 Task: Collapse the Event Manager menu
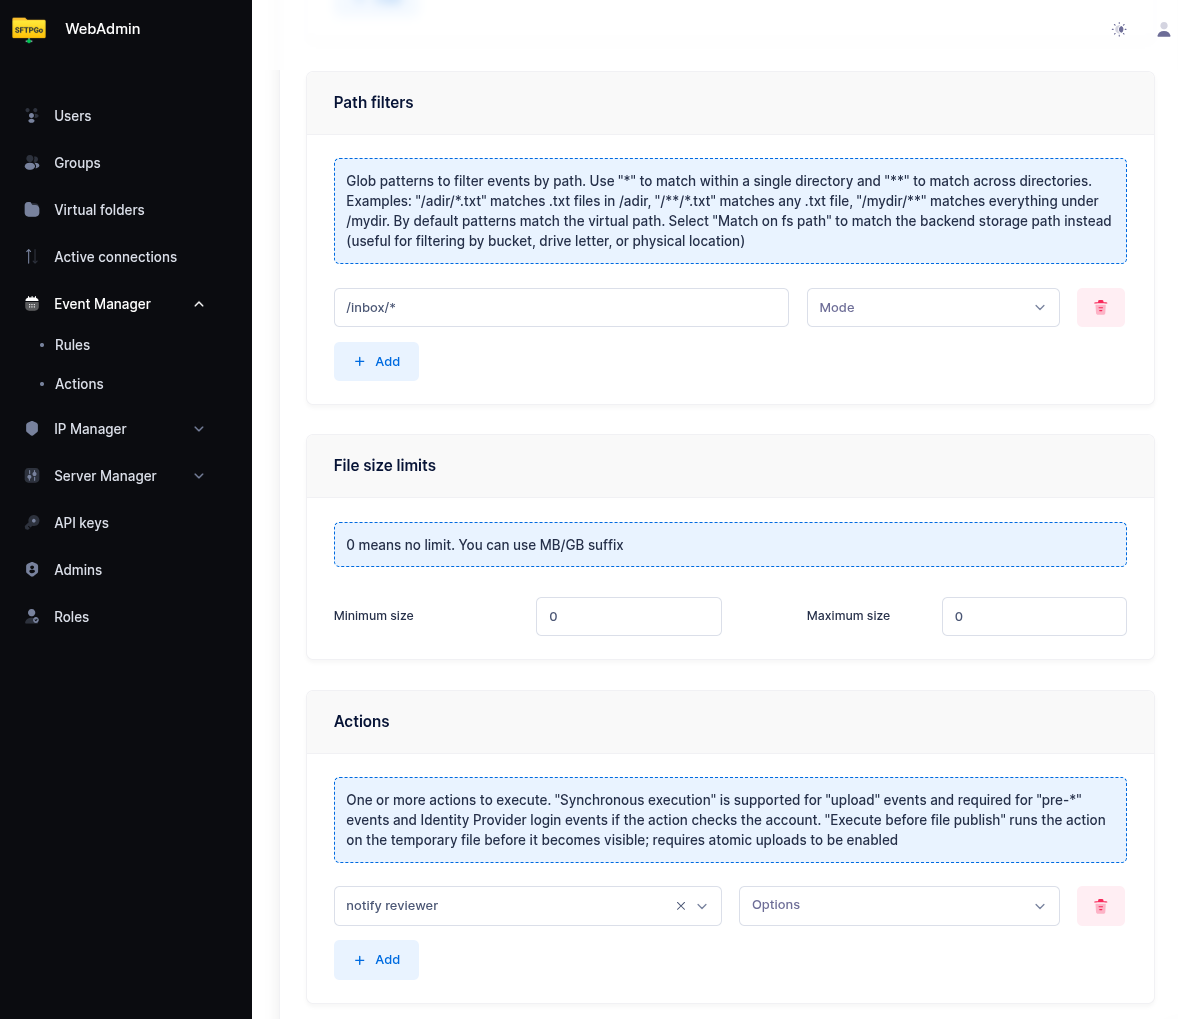[x=199, y=304]
